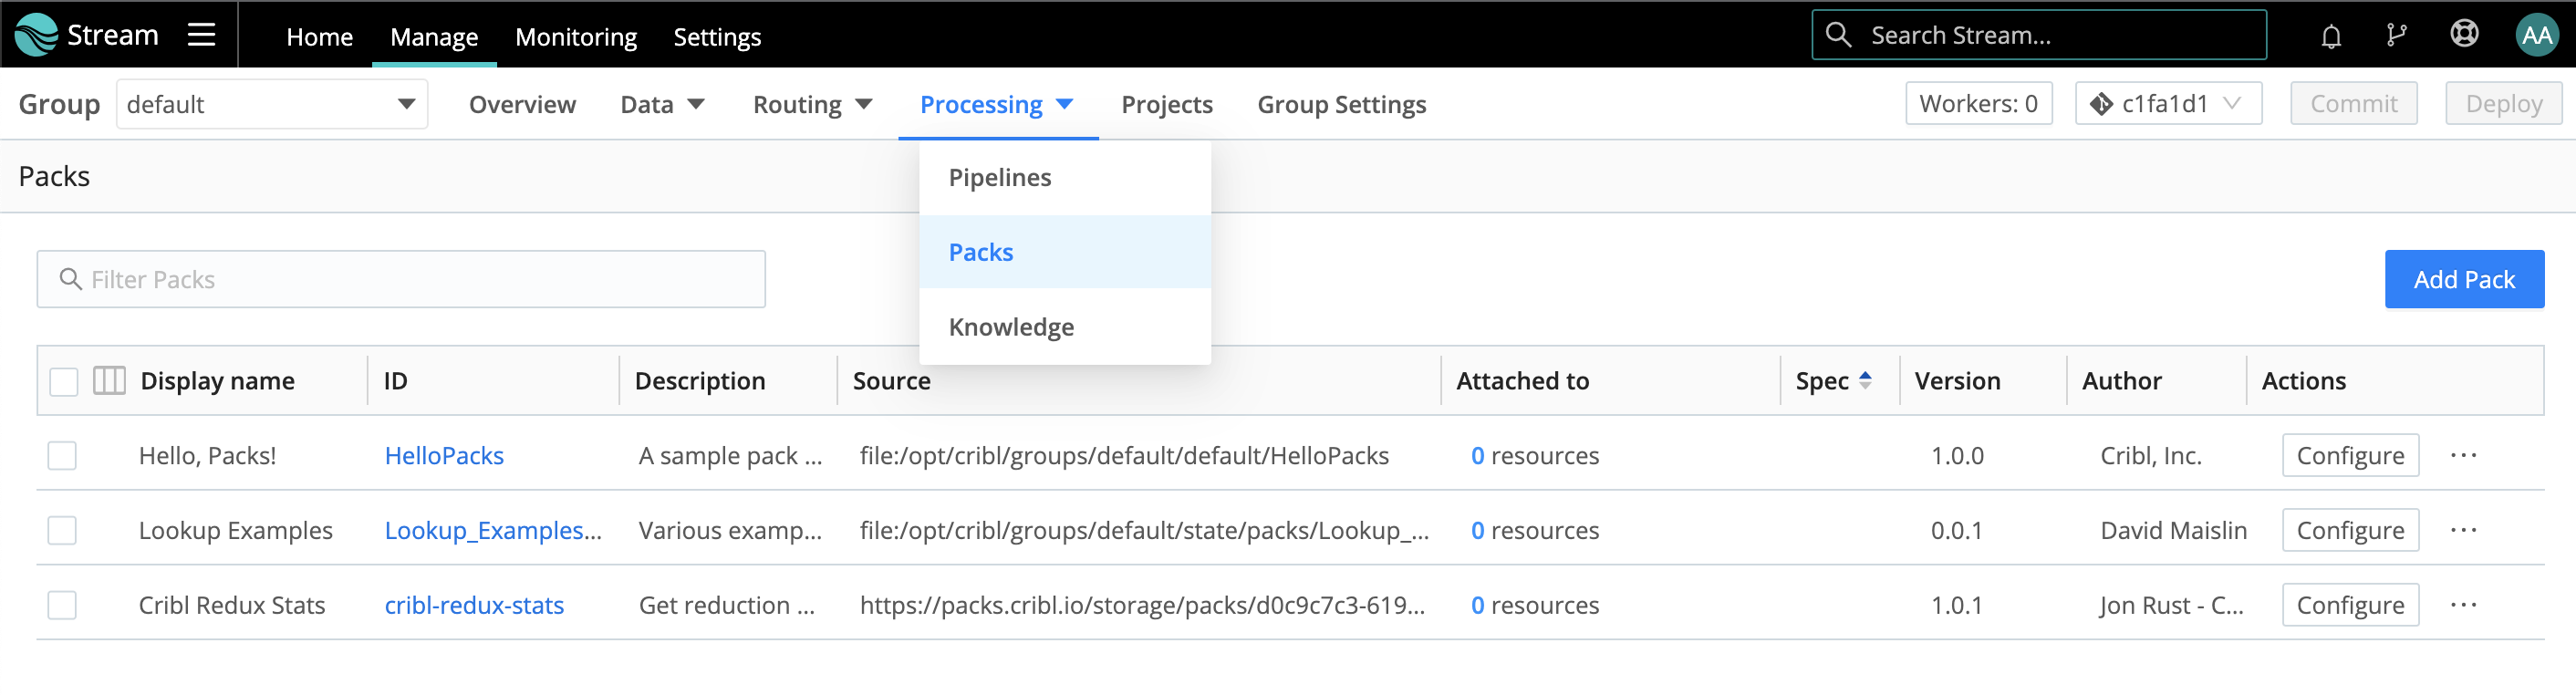Click the Cribl Stream logo icon
The height and width of the screenshot is (695, 2576).
click(37, 35)
